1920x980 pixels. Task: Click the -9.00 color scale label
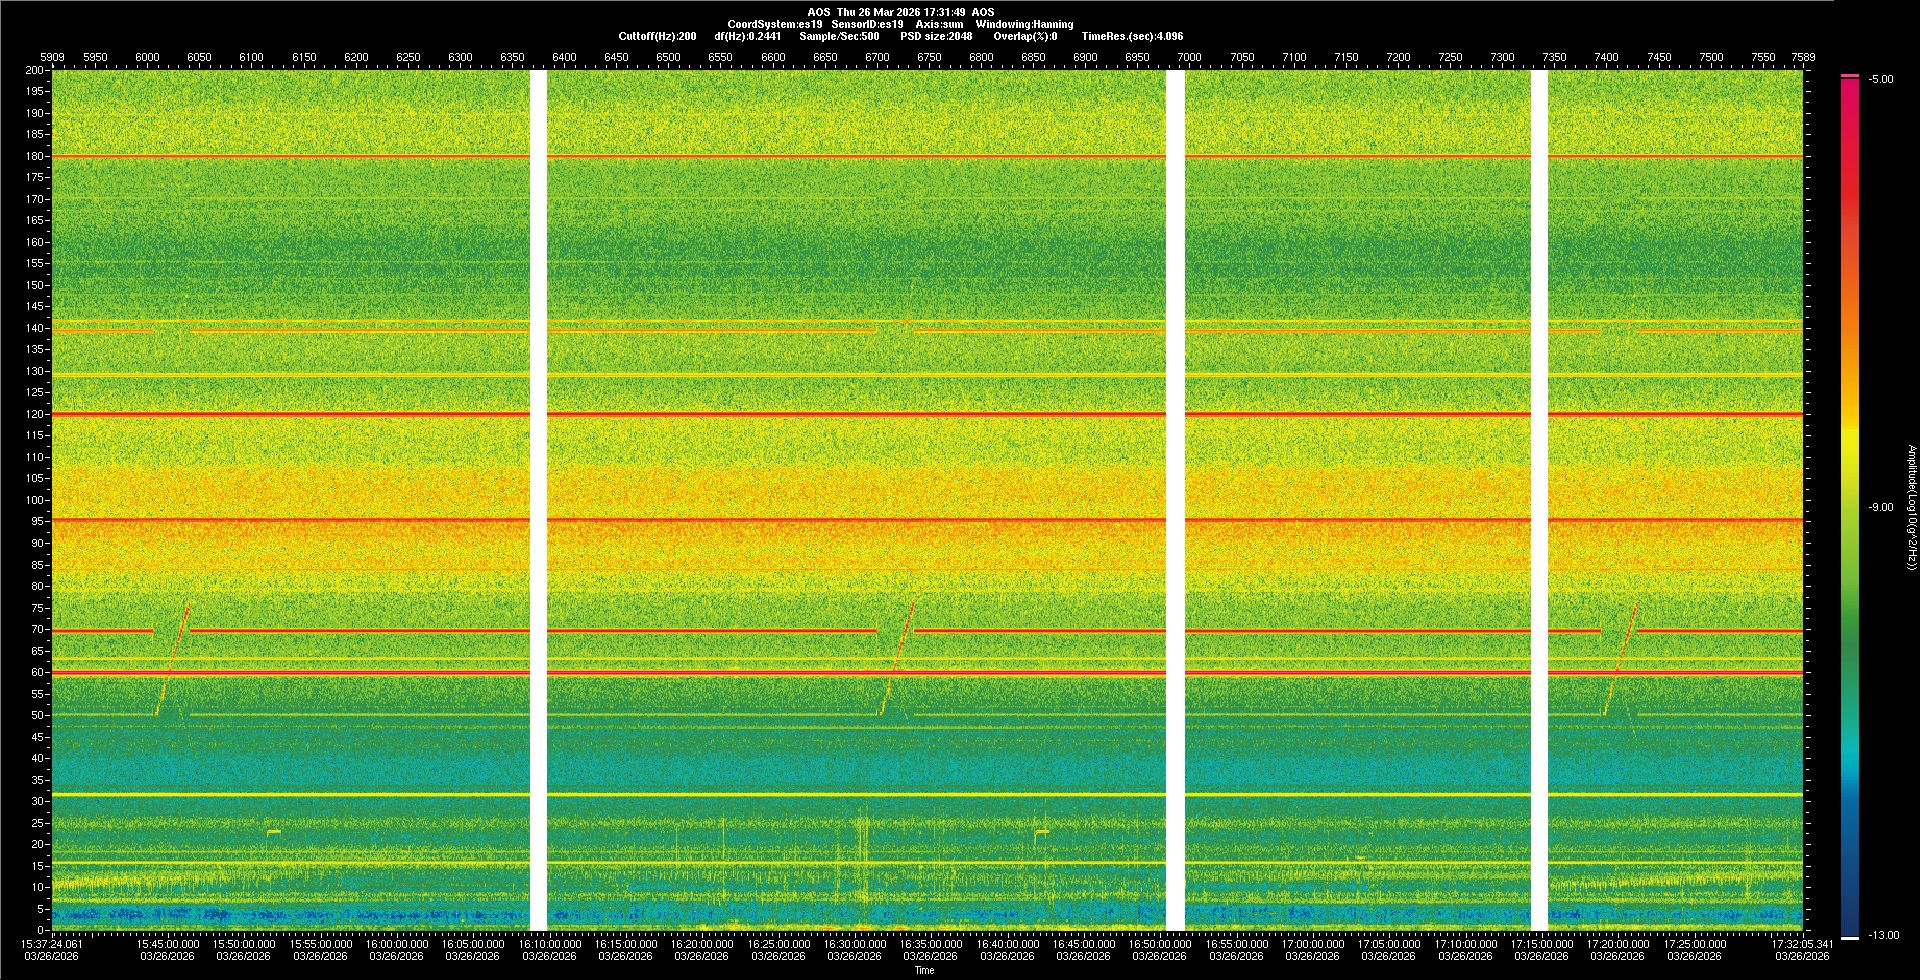tap(1881, 507)
